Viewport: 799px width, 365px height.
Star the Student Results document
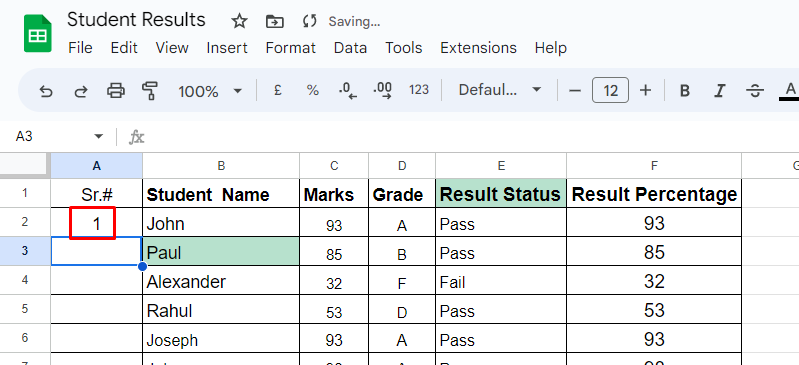[x=239, y=21]
